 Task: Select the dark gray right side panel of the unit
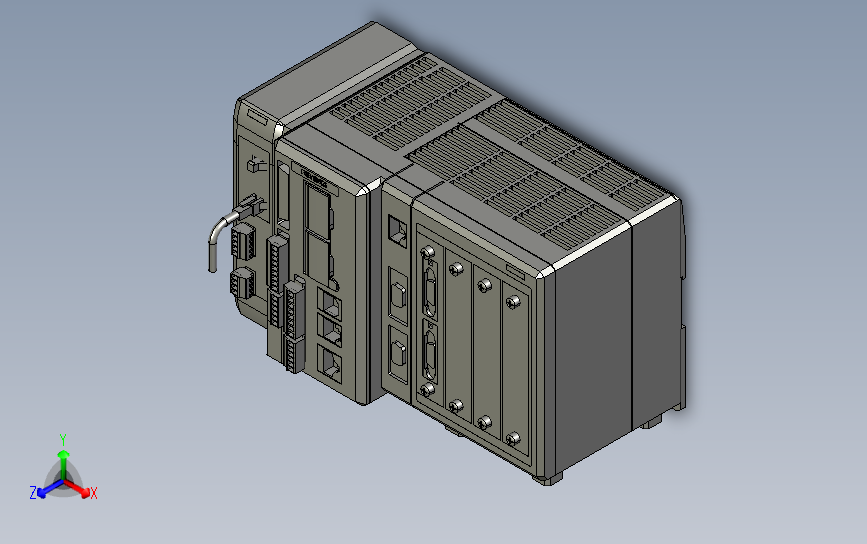pos(593,347)
